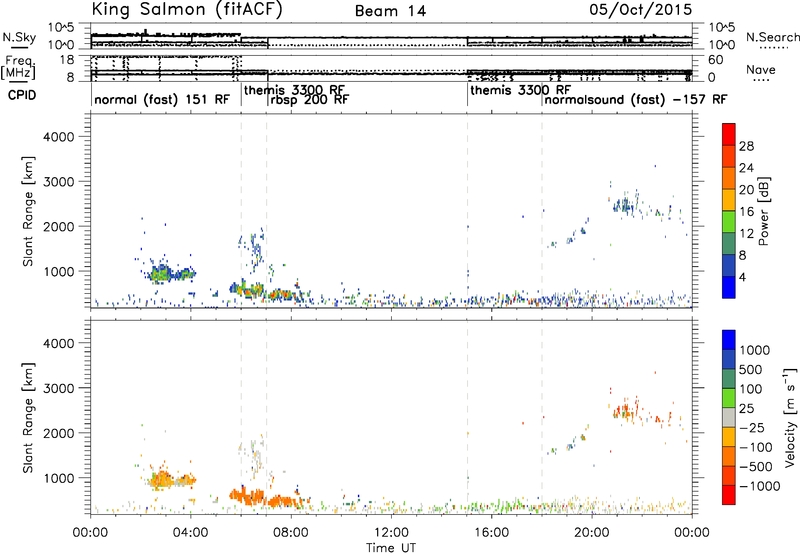Click the date label '05/Oct/2015'

pyautogui.click(x=641, y=9)
